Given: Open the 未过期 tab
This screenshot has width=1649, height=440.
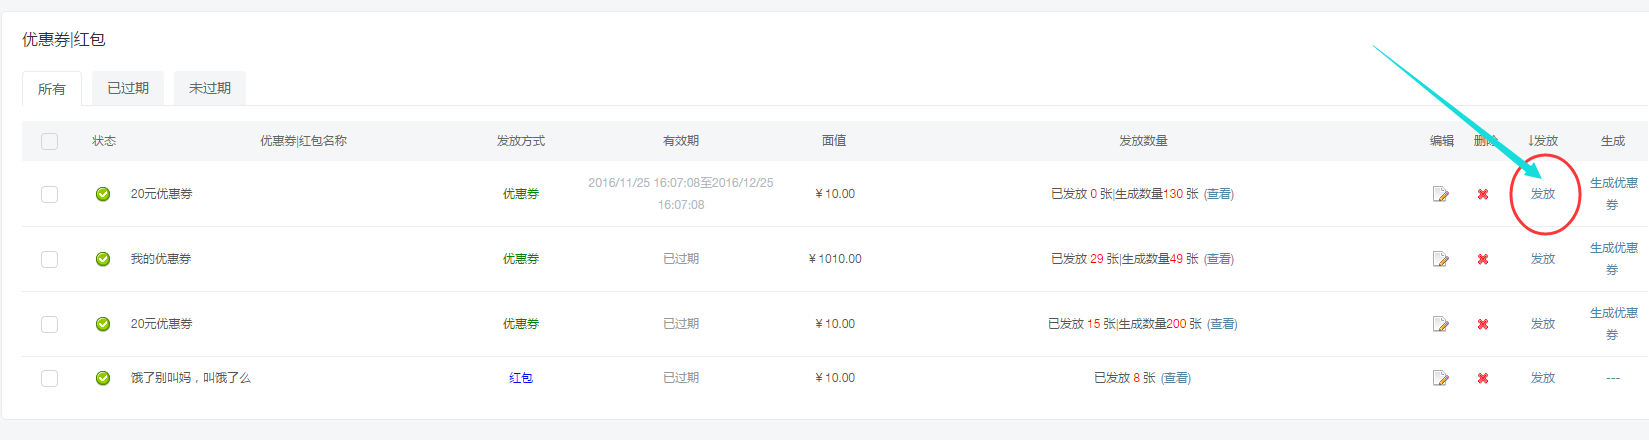Looking at the screenshot, I should click(210, 88).
